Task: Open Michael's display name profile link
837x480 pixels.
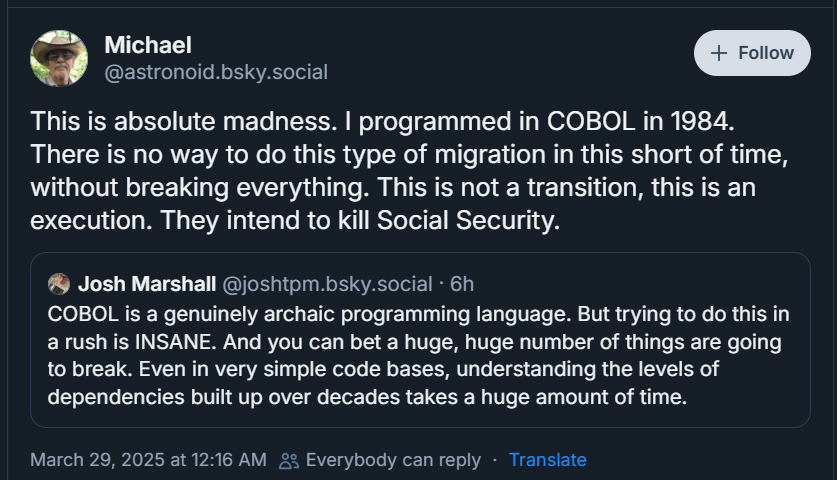Action: [148, 44]
